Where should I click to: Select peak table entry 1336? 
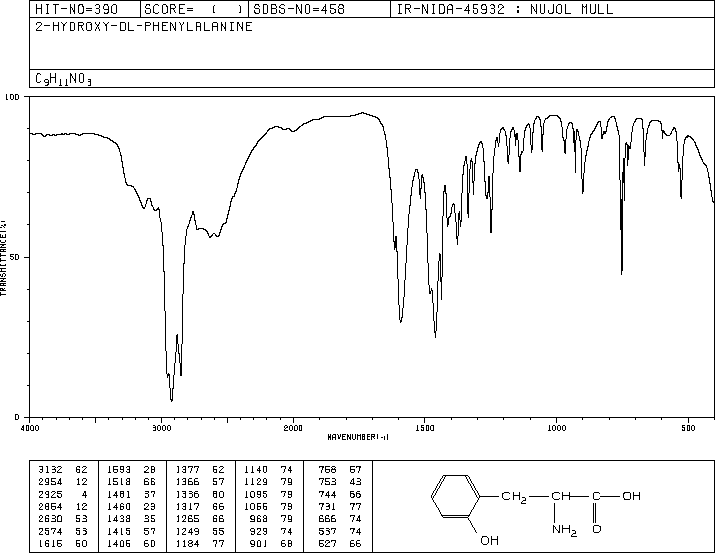coord(187,494)
